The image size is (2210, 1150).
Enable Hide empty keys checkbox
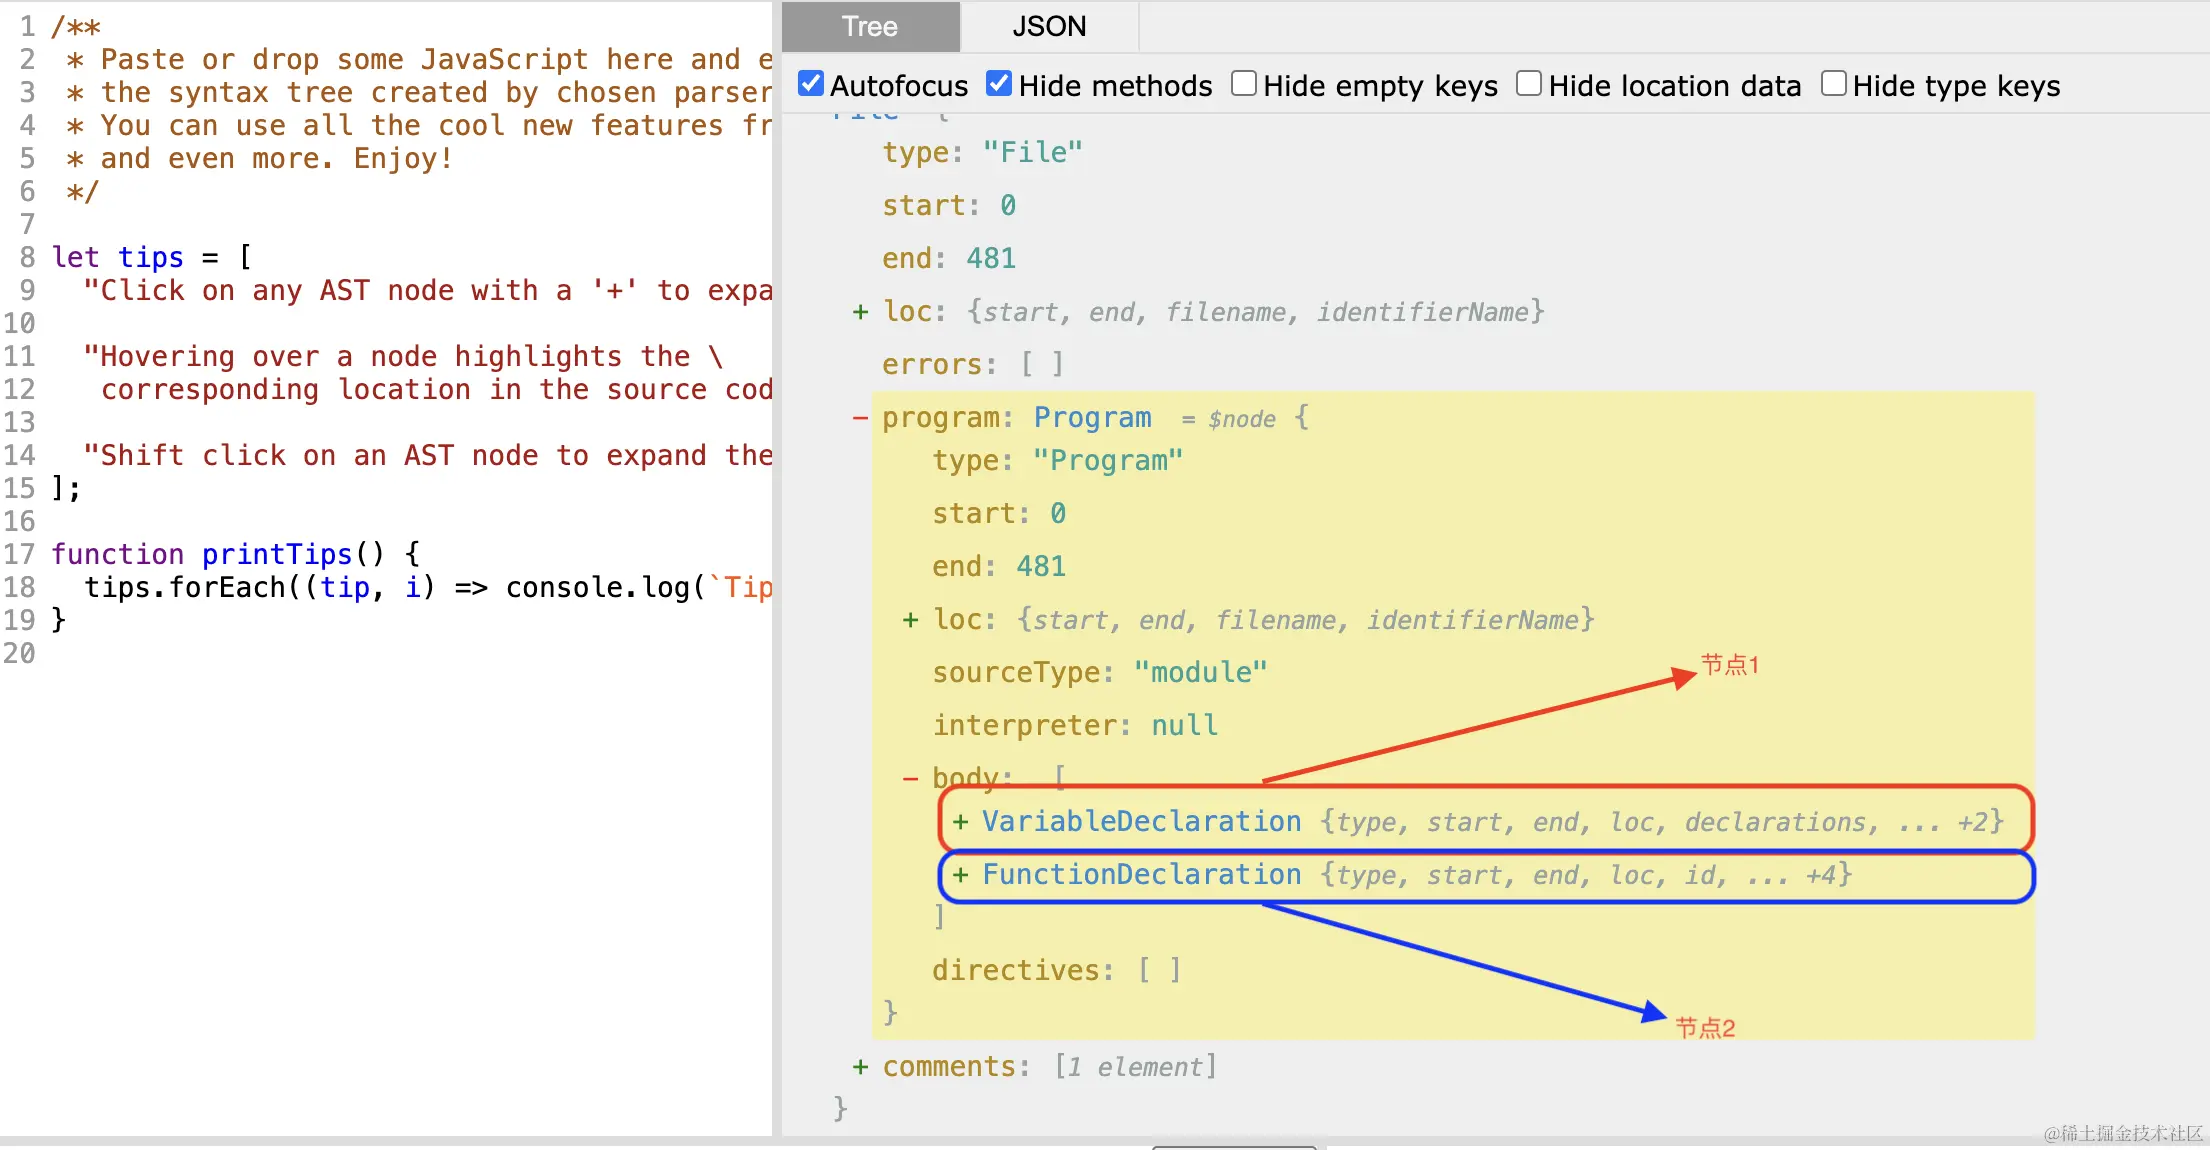[x=1243, y=84]
